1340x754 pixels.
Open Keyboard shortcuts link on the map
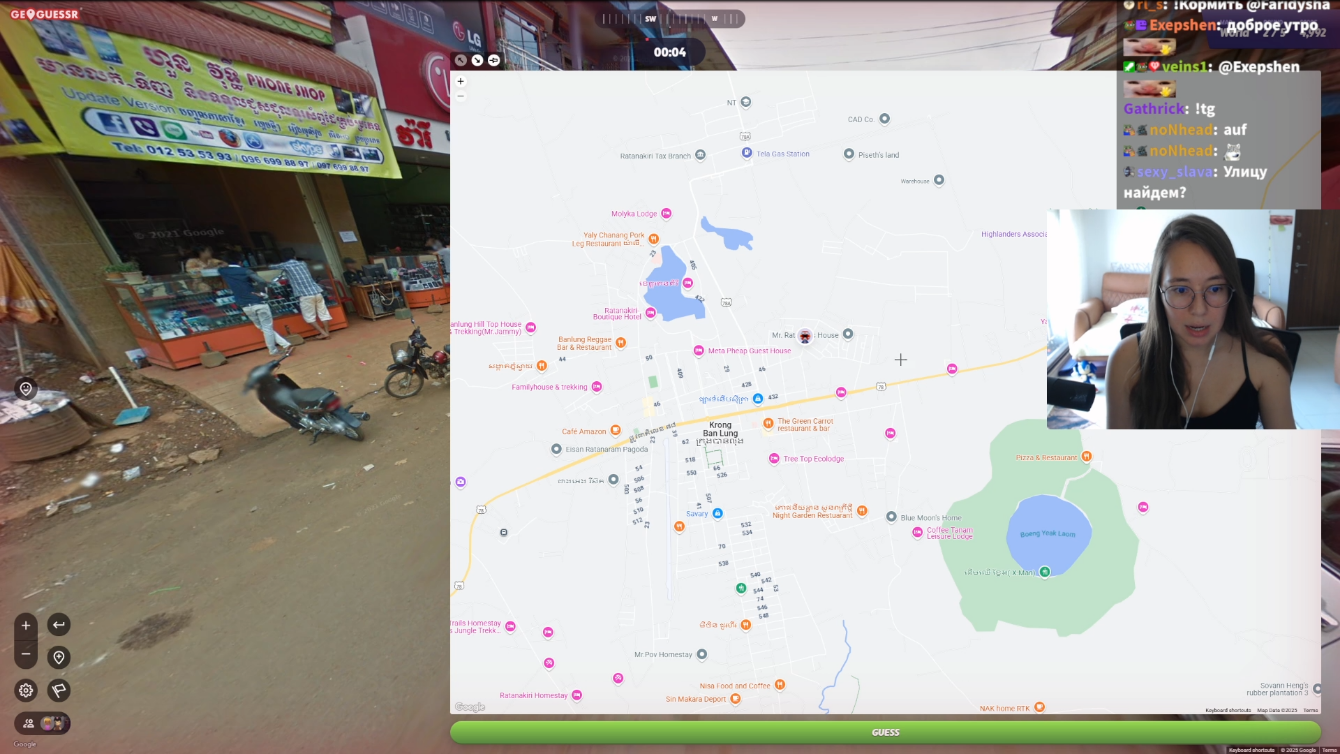1228,710
